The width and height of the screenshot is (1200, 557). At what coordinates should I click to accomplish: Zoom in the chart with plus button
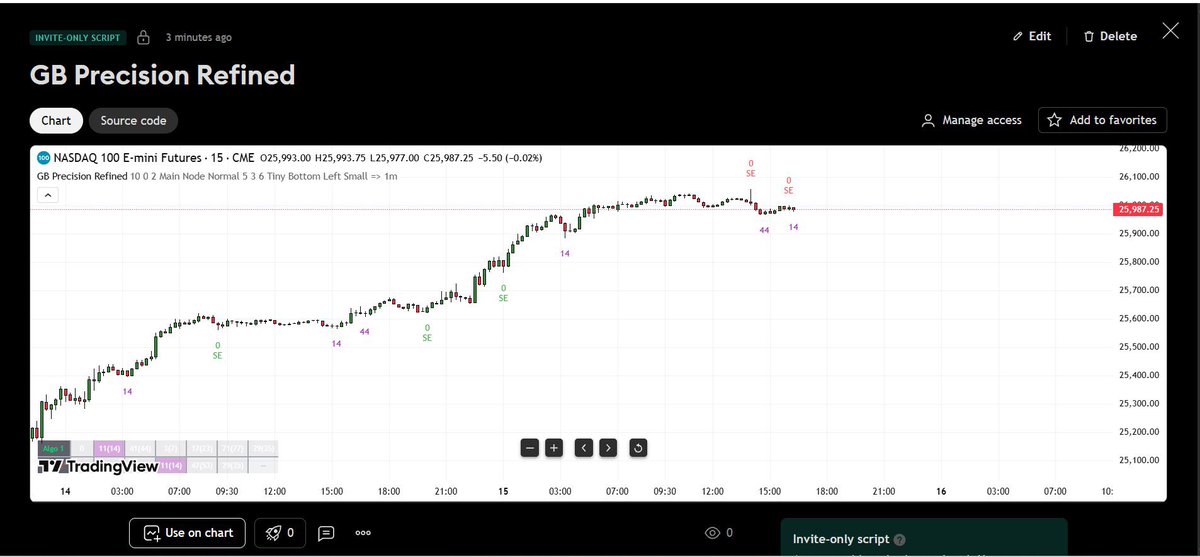pyautogui.click(x=554, y=447)
